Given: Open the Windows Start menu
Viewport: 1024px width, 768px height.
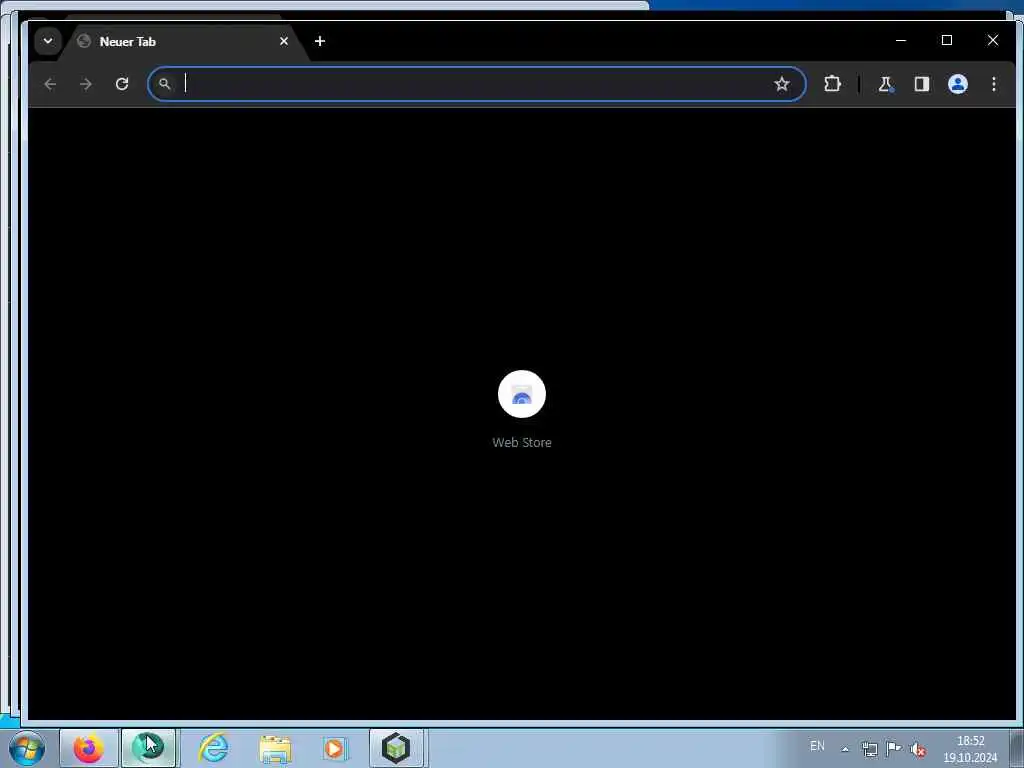Looking at the screenshot, I should (x=27, y=748).
